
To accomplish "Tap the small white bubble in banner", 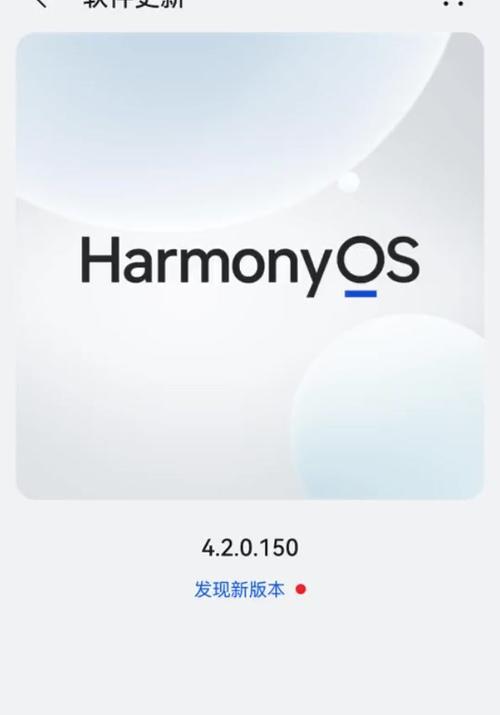I will coord(349,181).
